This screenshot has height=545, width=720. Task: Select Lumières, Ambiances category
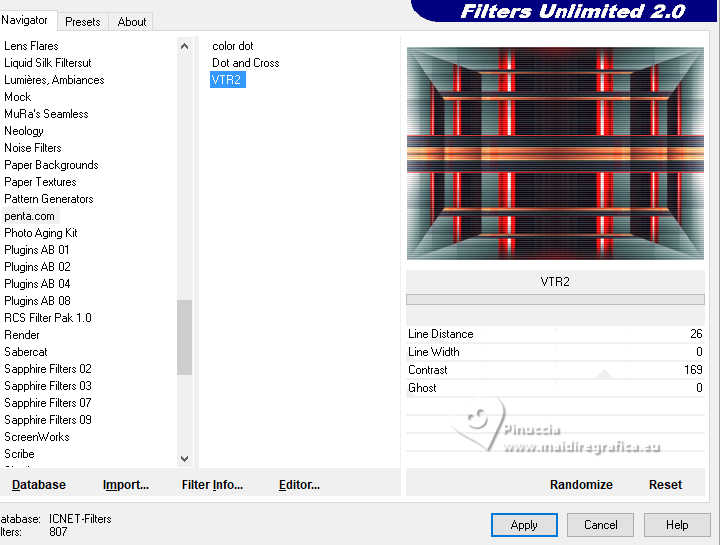[54, 80]
